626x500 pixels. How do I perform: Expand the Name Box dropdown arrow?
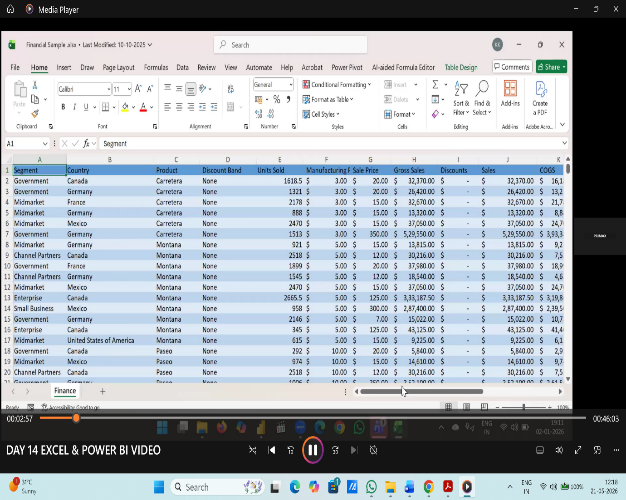[x=45, y=143]
